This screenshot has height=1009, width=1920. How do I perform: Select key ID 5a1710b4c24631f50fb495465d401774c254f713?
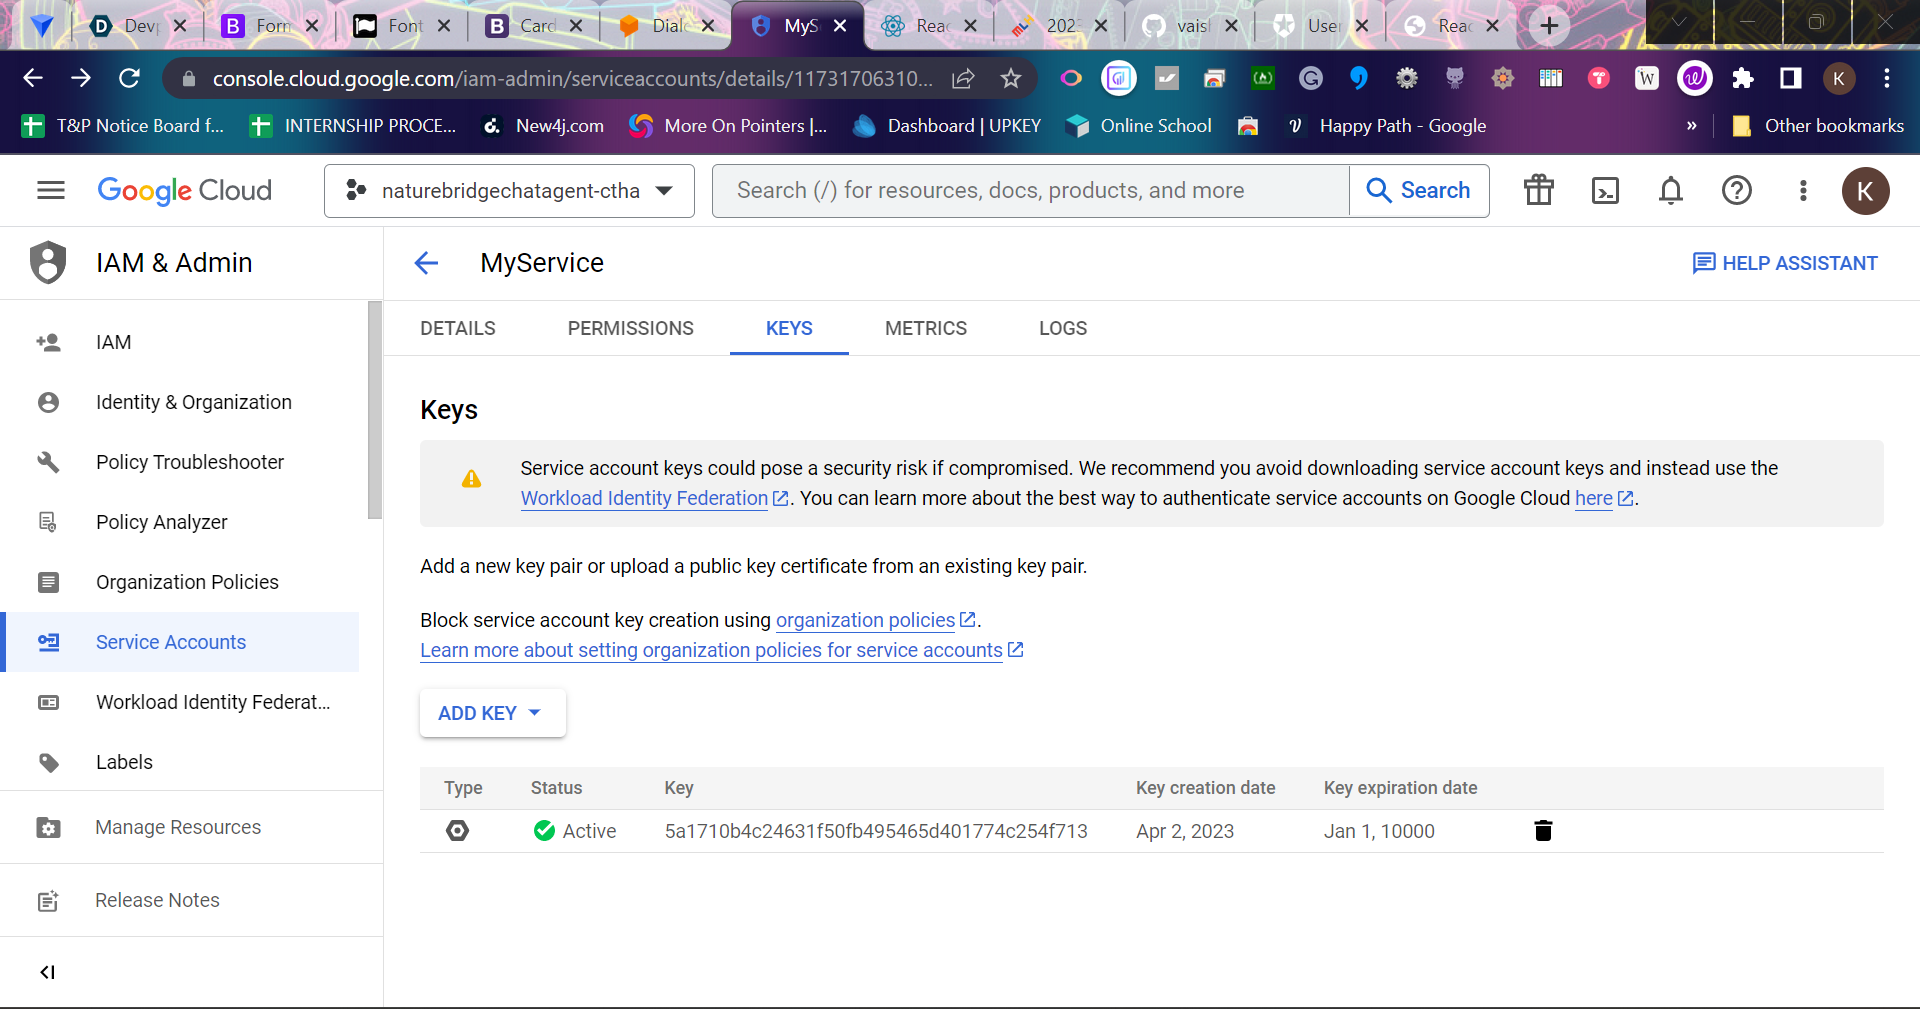[876, 831]
